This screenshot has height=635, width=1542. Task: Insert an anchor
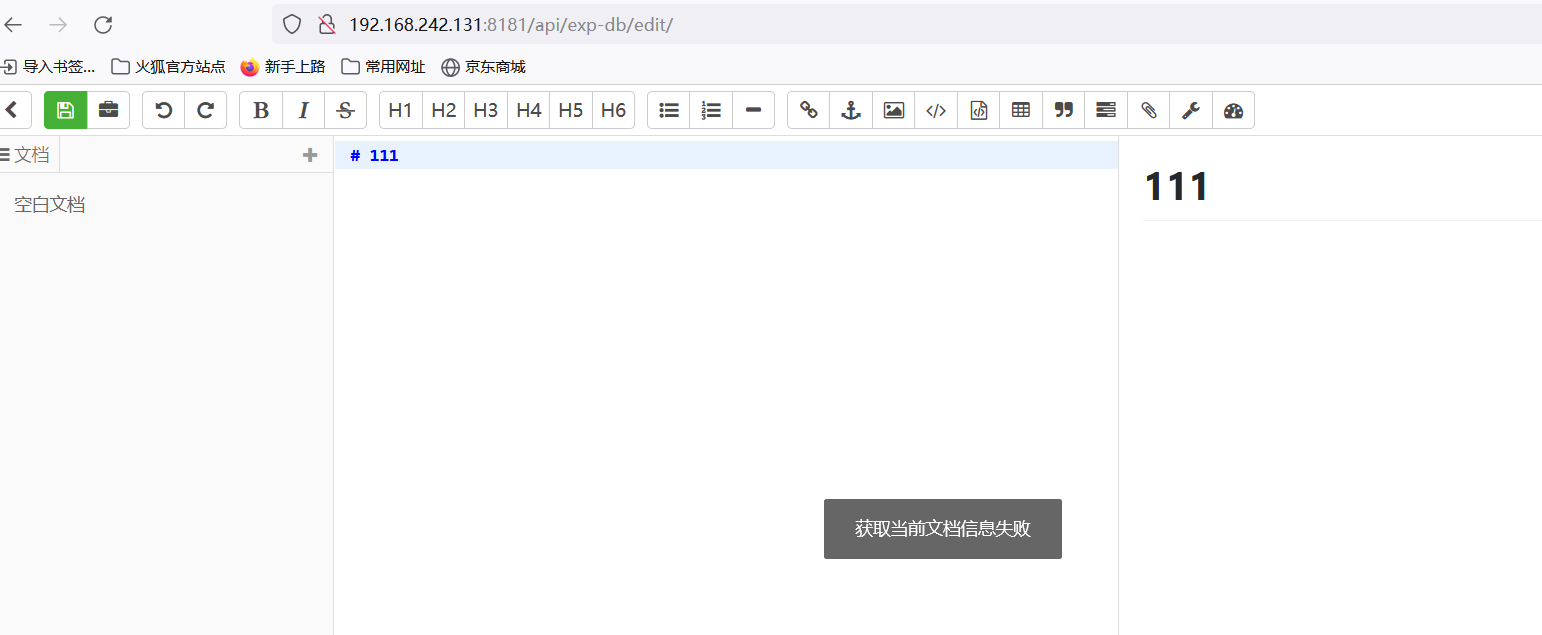pyautogui.click(x=851, y=110)
